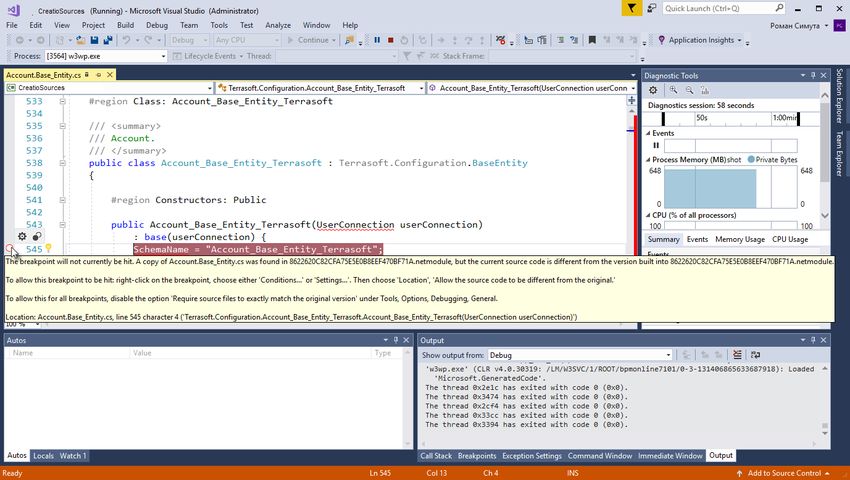Click the lightbulb quick actions icon
The image size is (850, 480).
48,248
